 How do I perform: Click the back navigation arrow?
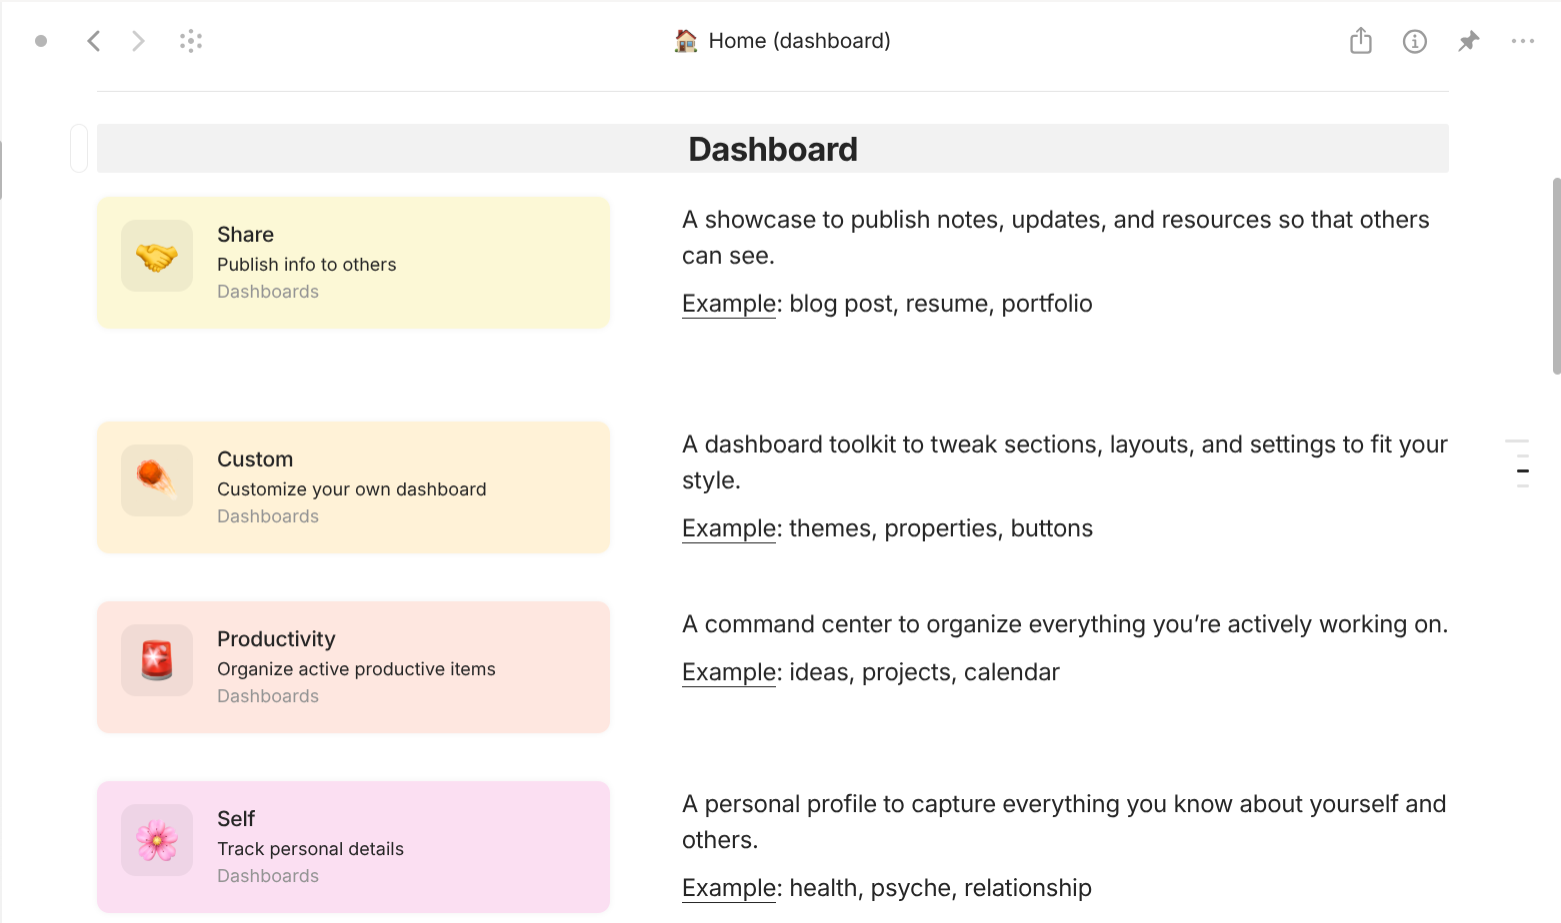(93, 41)
